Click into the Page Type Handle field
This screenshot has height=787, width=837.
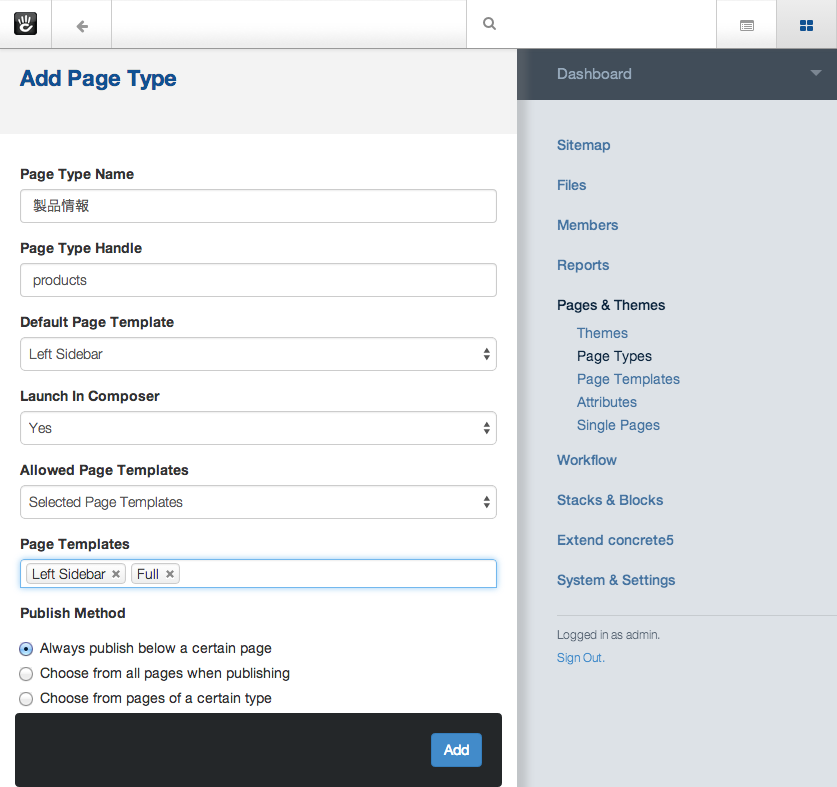tap(258, 280)
